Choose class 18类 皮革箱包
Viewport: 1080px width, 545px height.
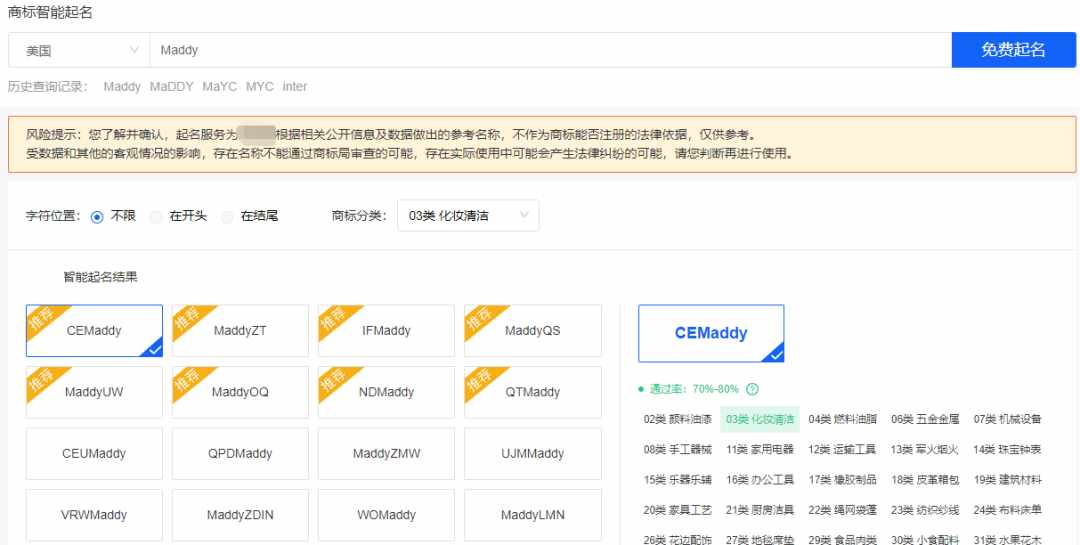tap(925, 480)
